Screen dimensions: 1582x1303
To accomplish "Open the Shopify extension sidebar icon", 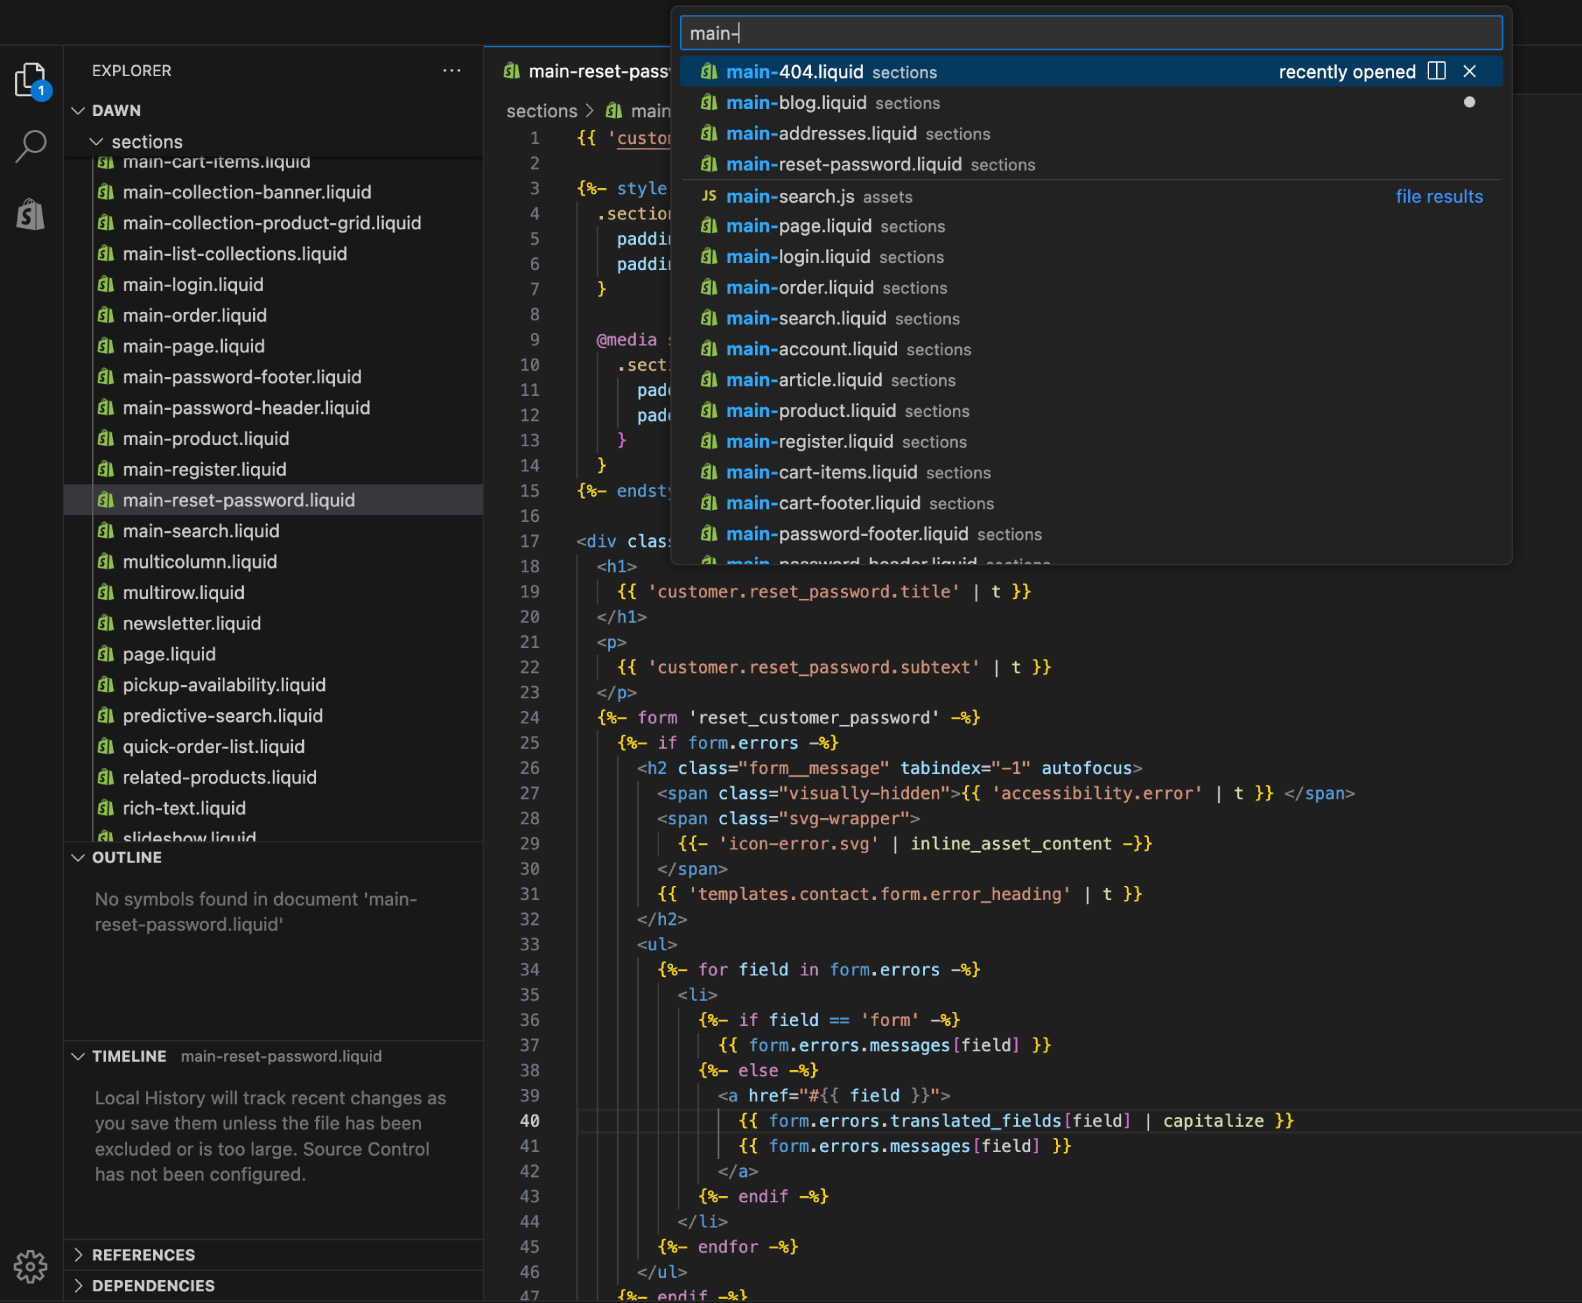I will 31,213.
